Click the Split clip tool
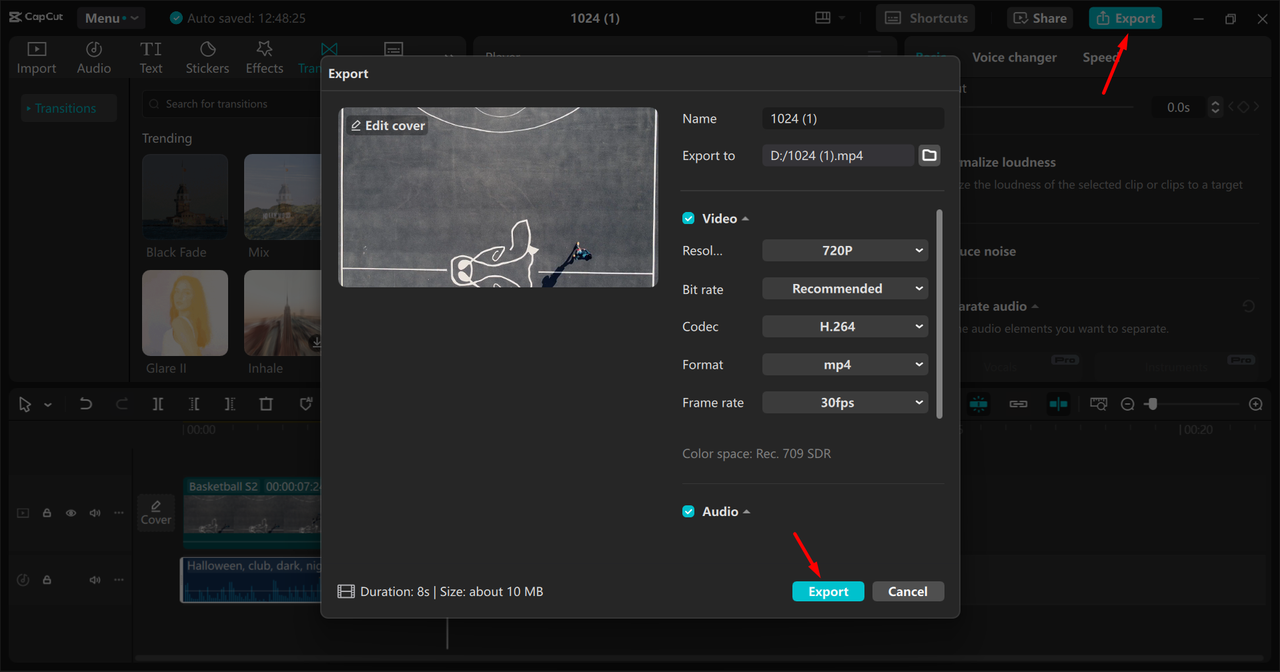Image resolution: width=1280 pixels, height=672 pixels. [x=158, y=404]
